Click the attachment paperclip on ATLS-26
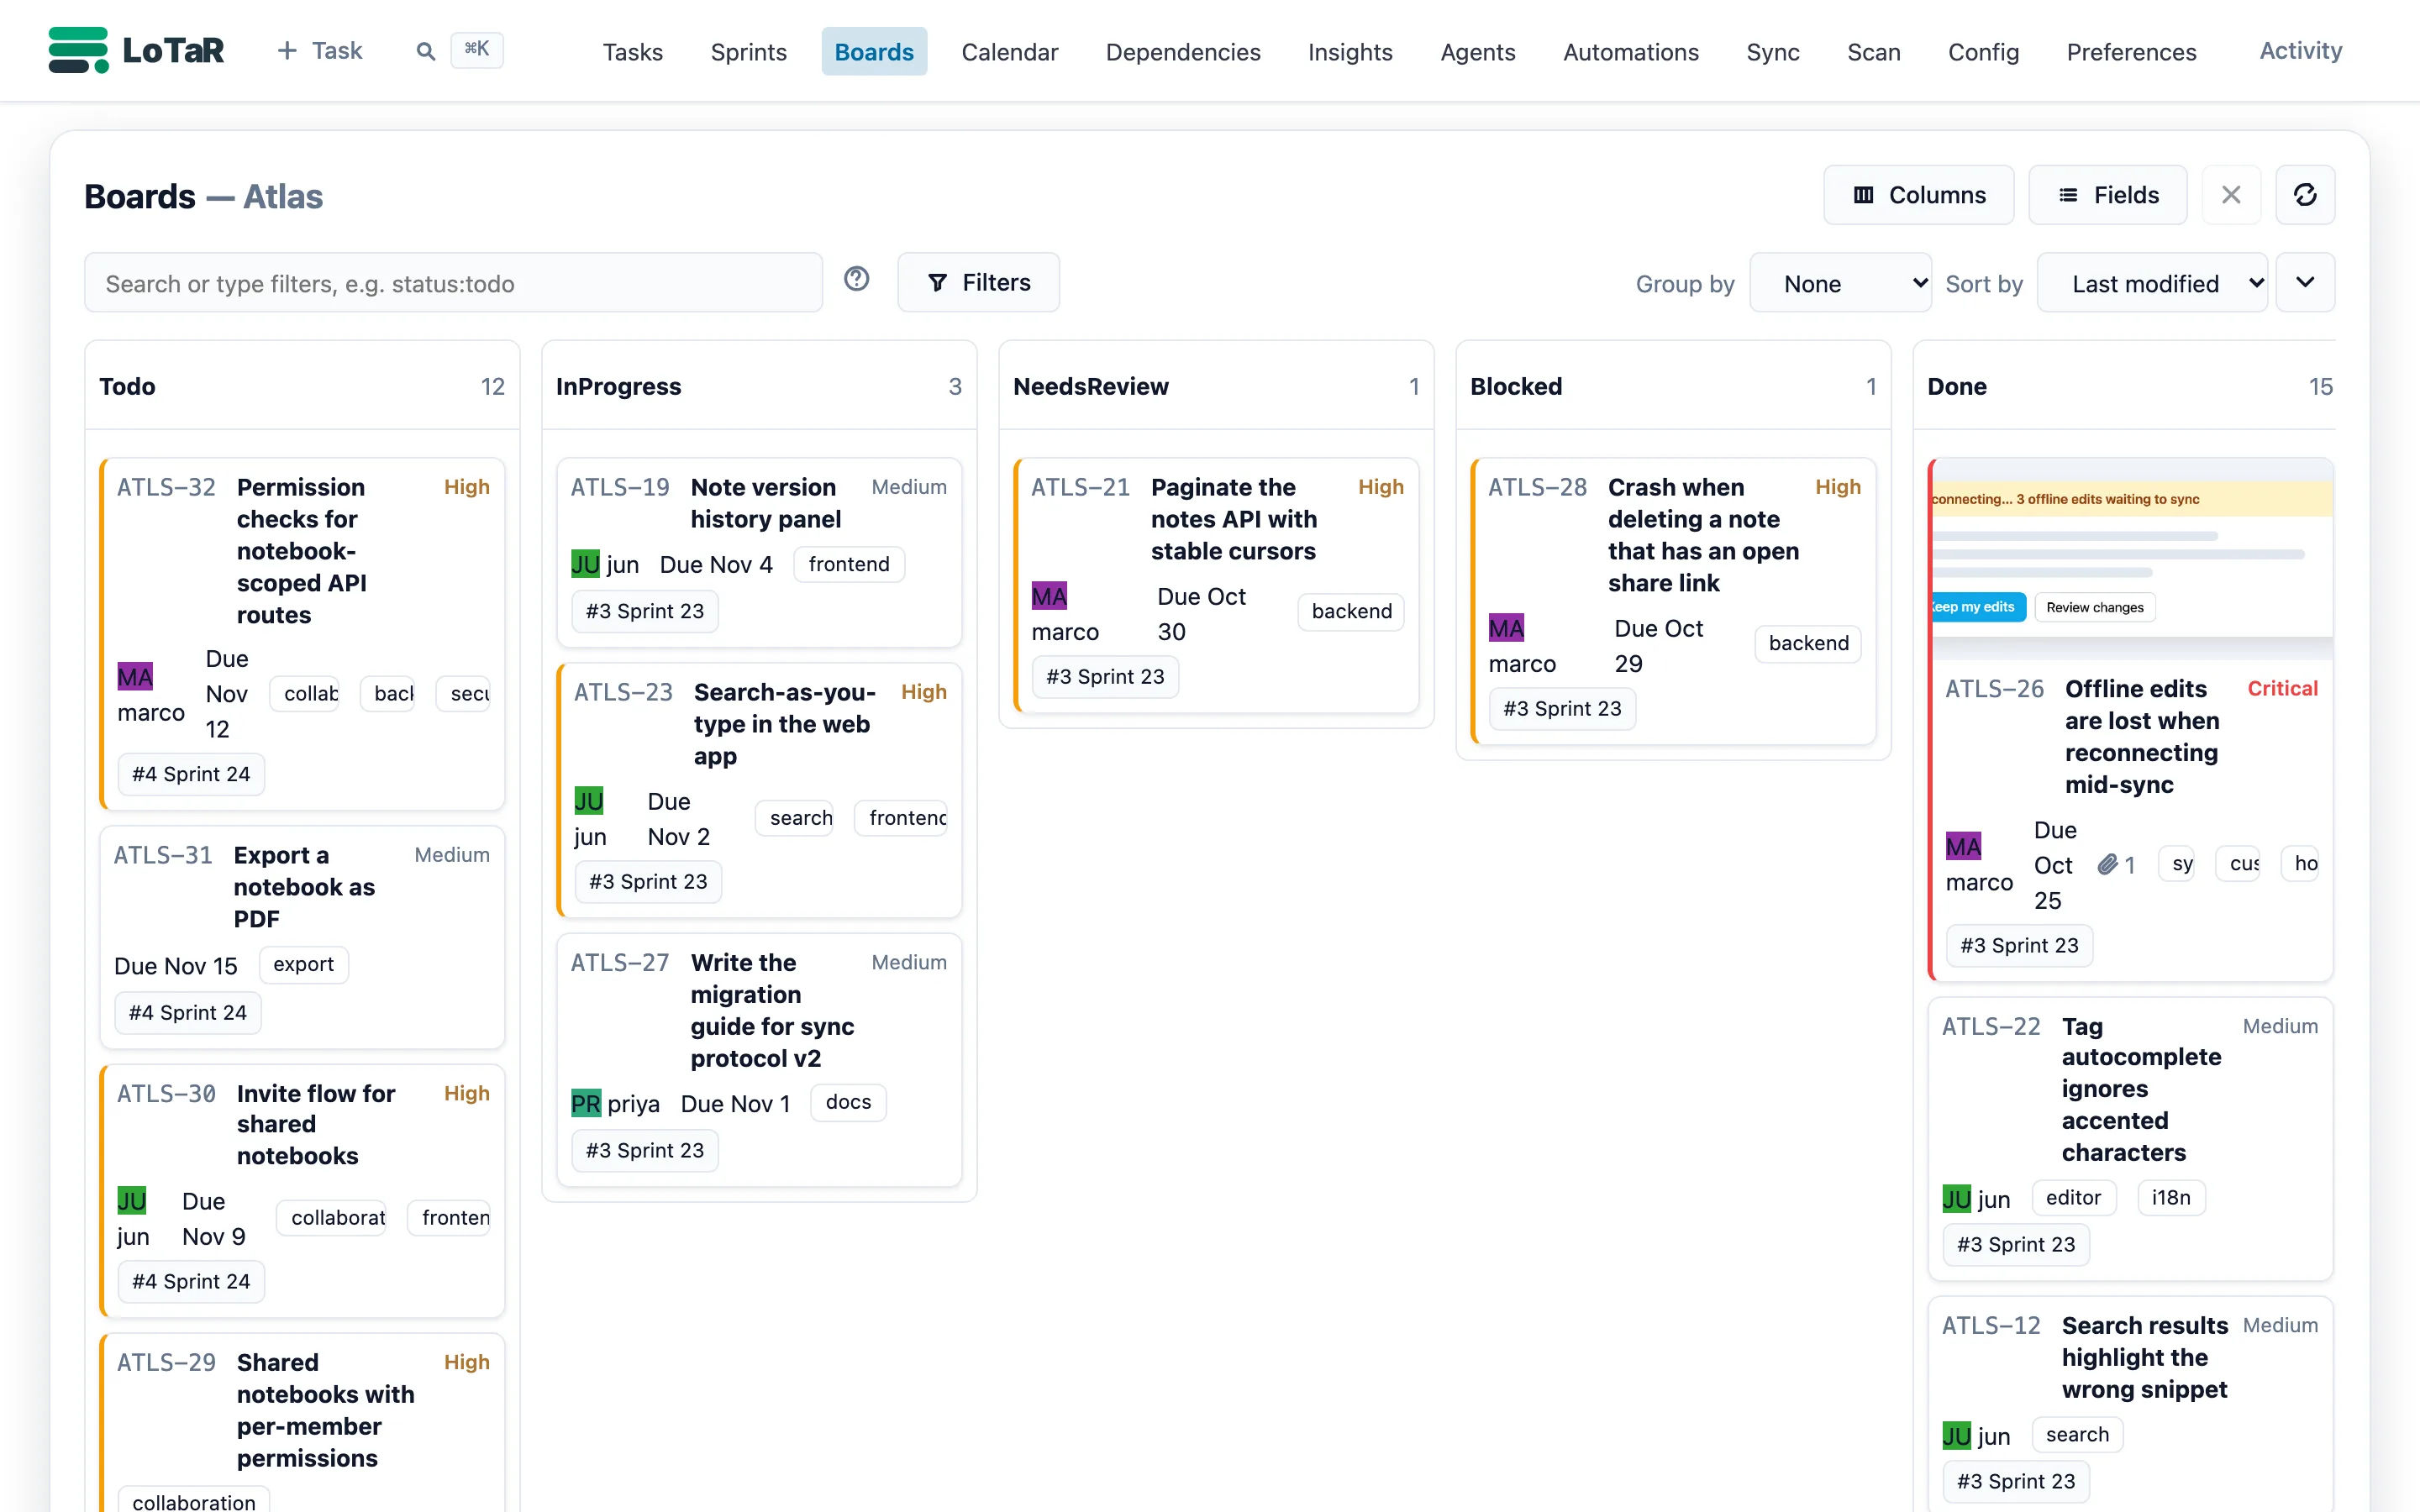2420x1512 pixels. (x=2108, y=864)
